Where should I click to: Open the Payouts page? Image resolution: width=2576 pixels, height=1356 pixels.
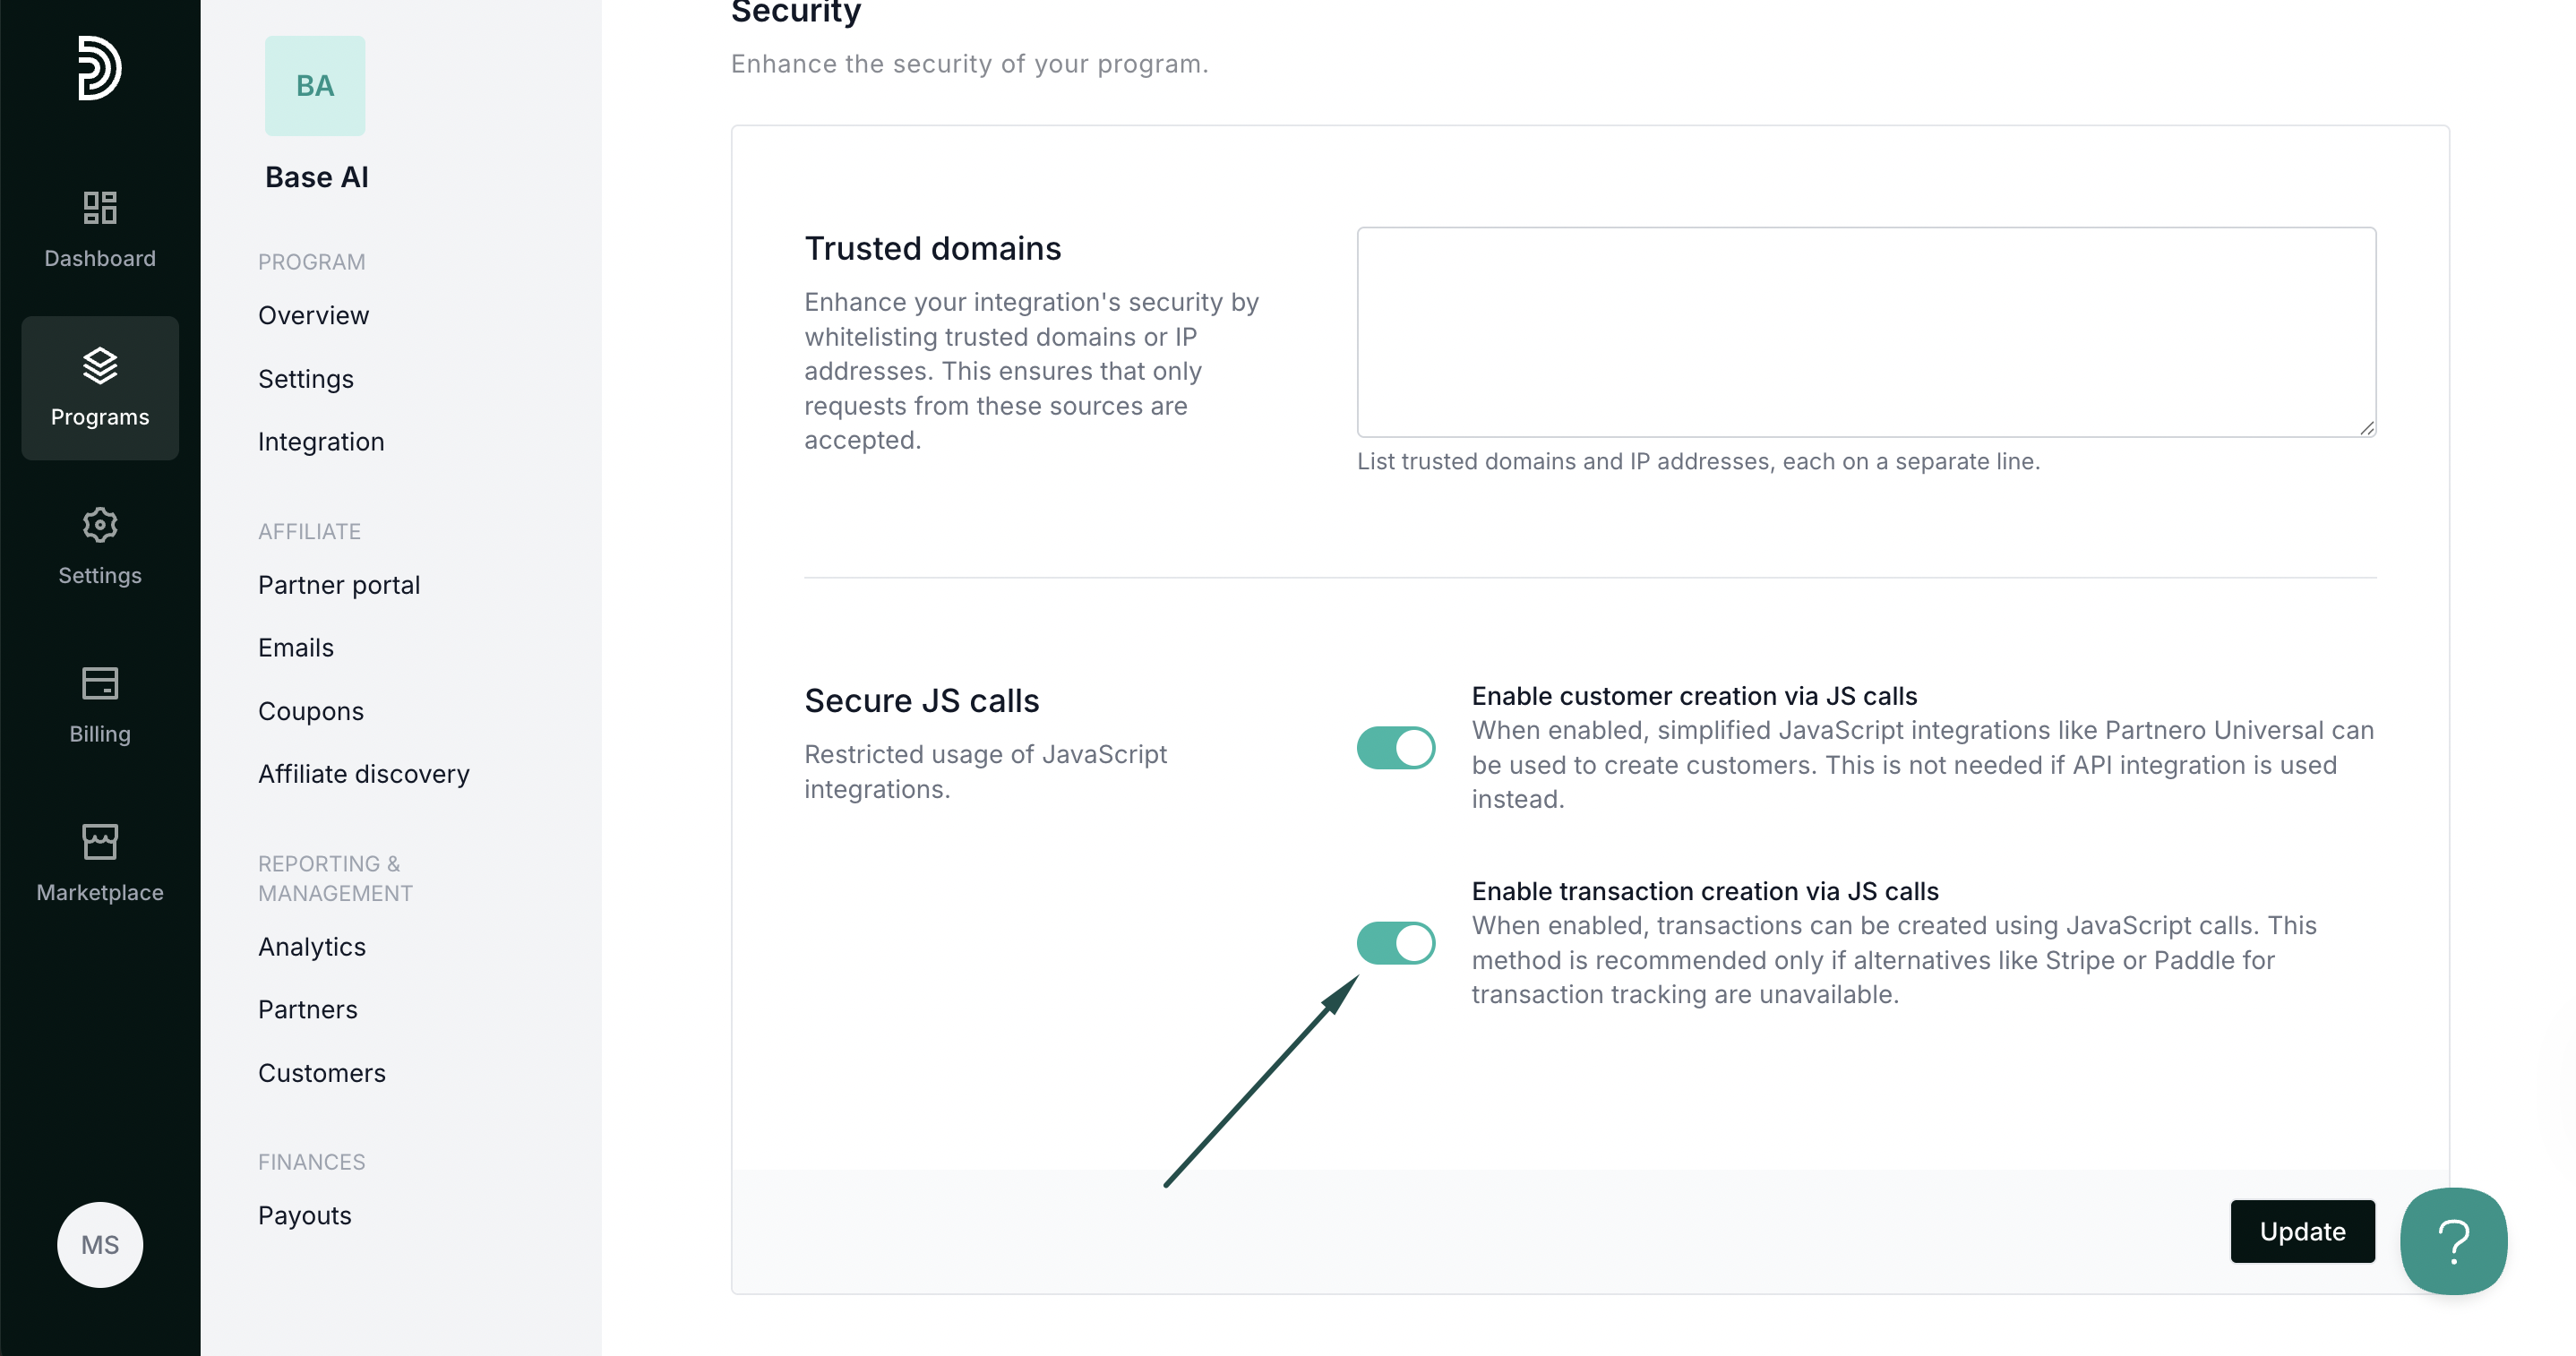pyautogui.click(x=305, y=1215)
